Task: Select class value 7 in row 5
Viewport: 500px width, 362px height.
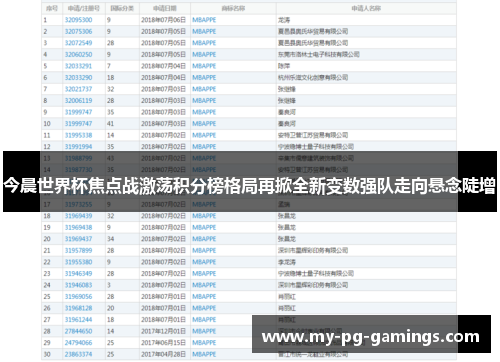Action: [109, 66]
